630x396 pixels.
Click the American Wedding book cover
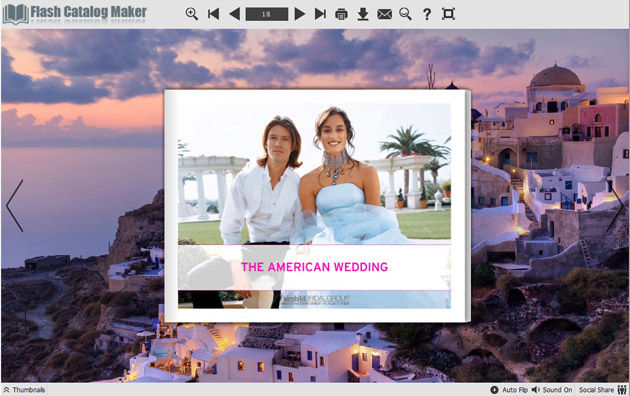tap(317, 206)
